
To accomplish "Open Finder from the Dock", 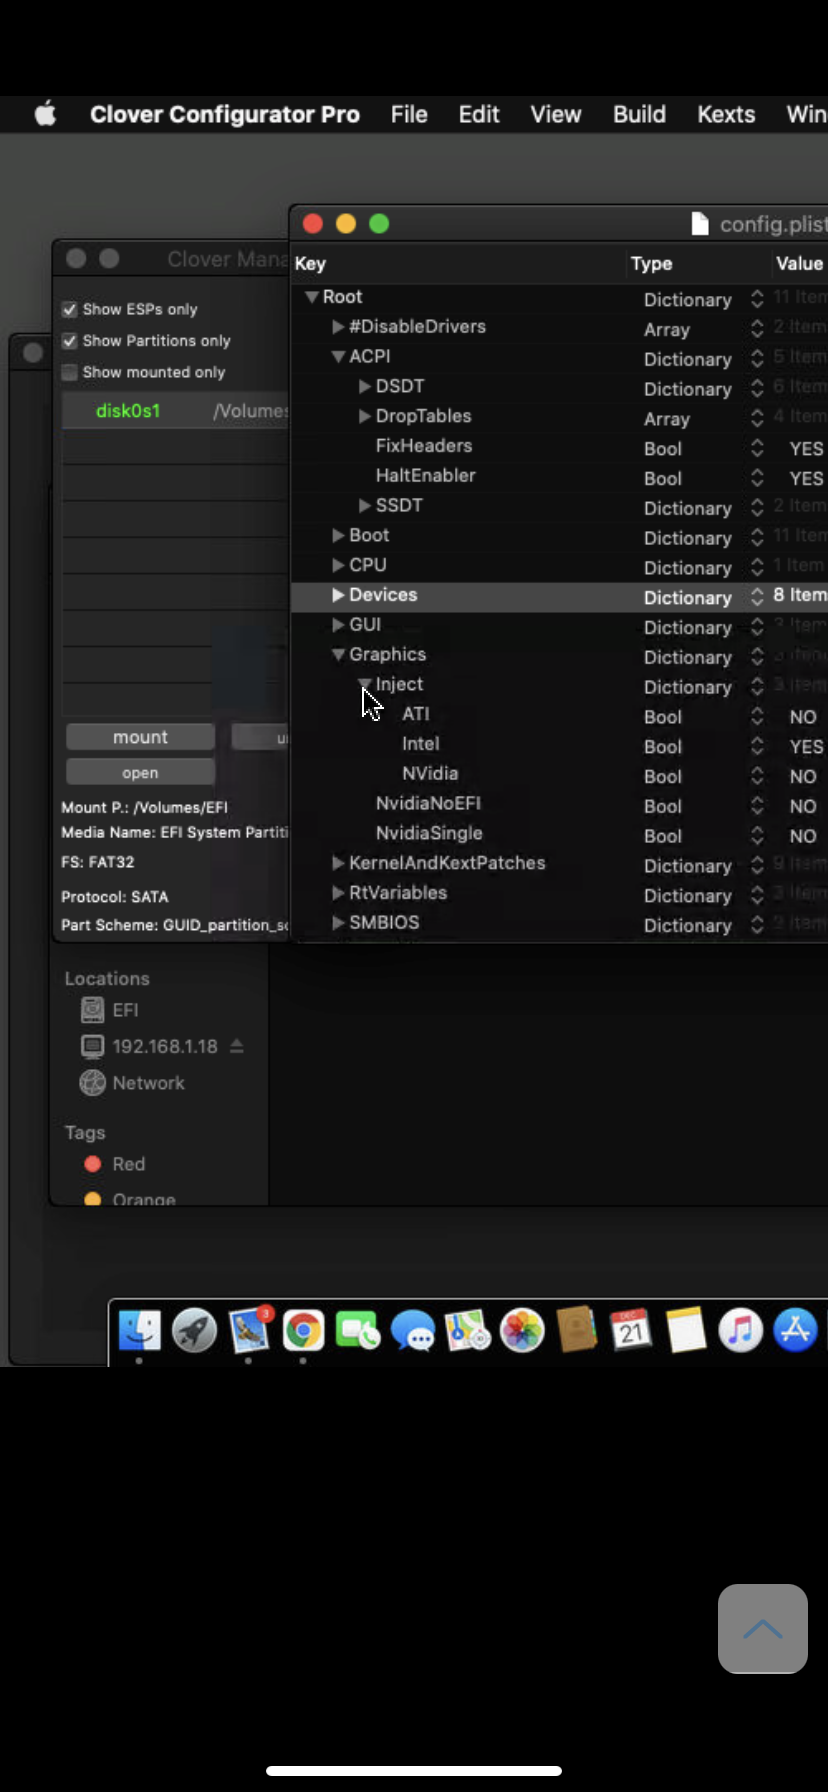I will 140,1330.
